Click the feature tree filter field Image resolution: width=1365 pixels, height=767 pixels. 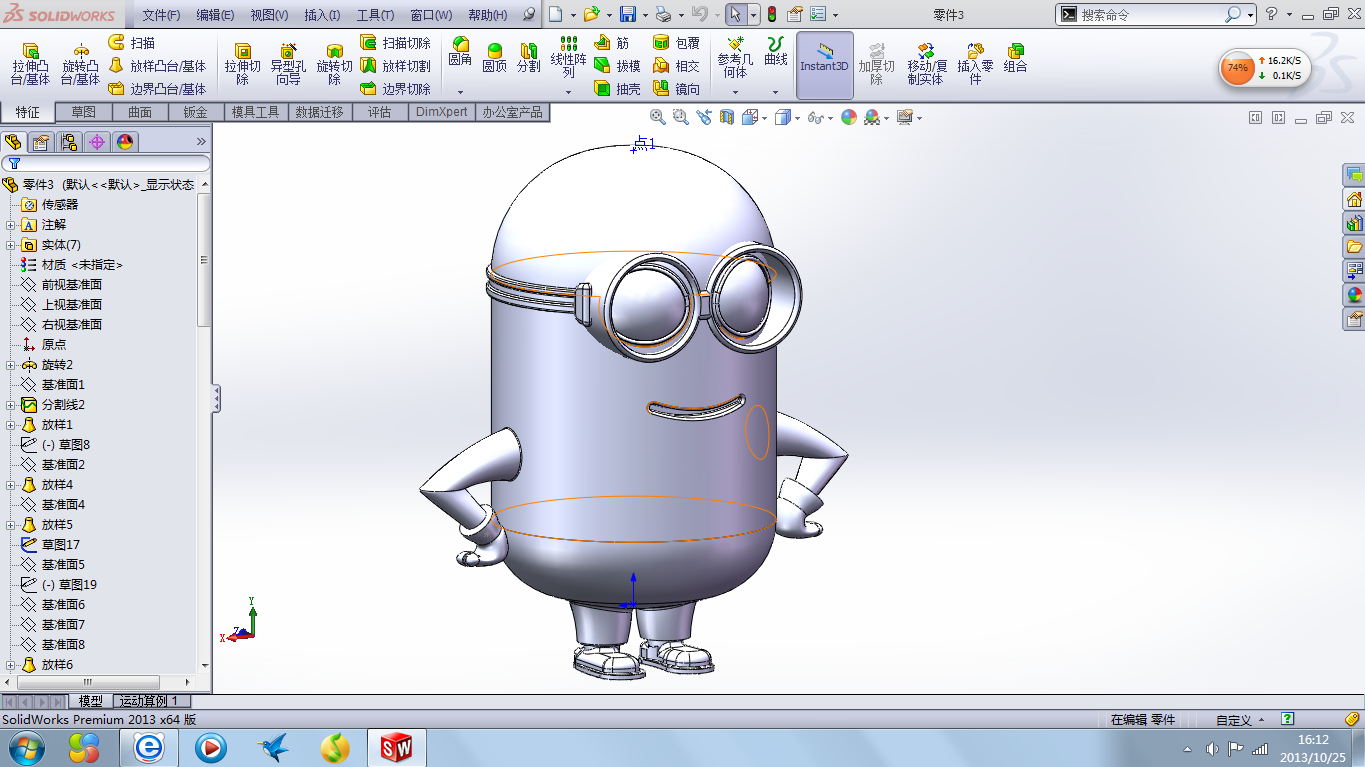[106, 163]
